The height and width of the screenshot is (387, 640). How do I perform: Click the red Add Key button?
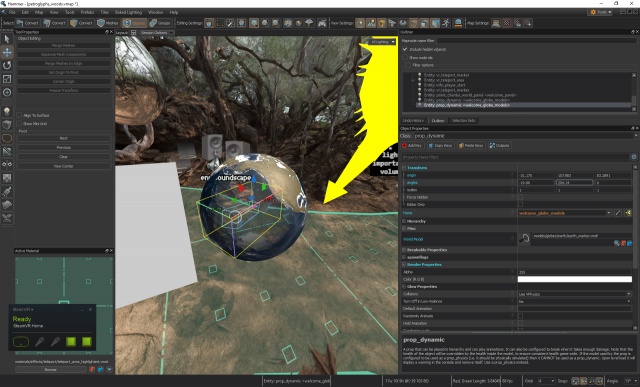point(412,145)
